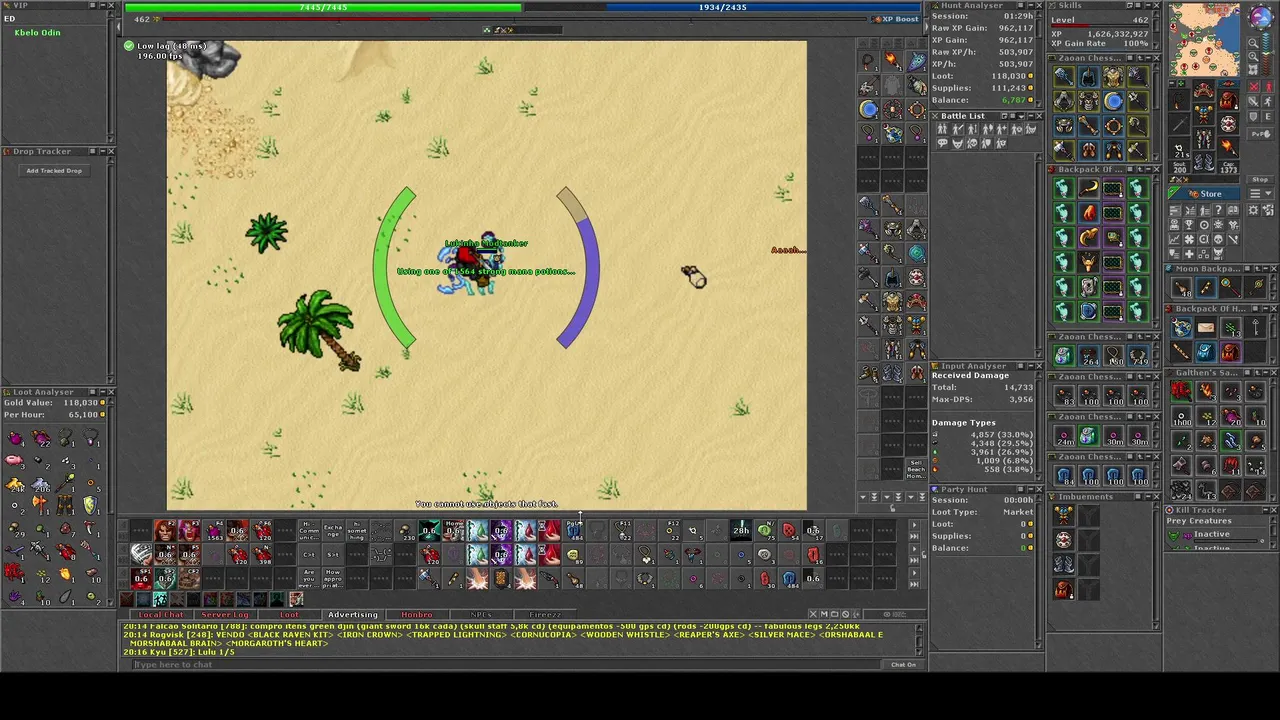Viewport: 1280px width, 720px height.
Task: Select the key item in Backpack Of H
Action: [1256, 327]
